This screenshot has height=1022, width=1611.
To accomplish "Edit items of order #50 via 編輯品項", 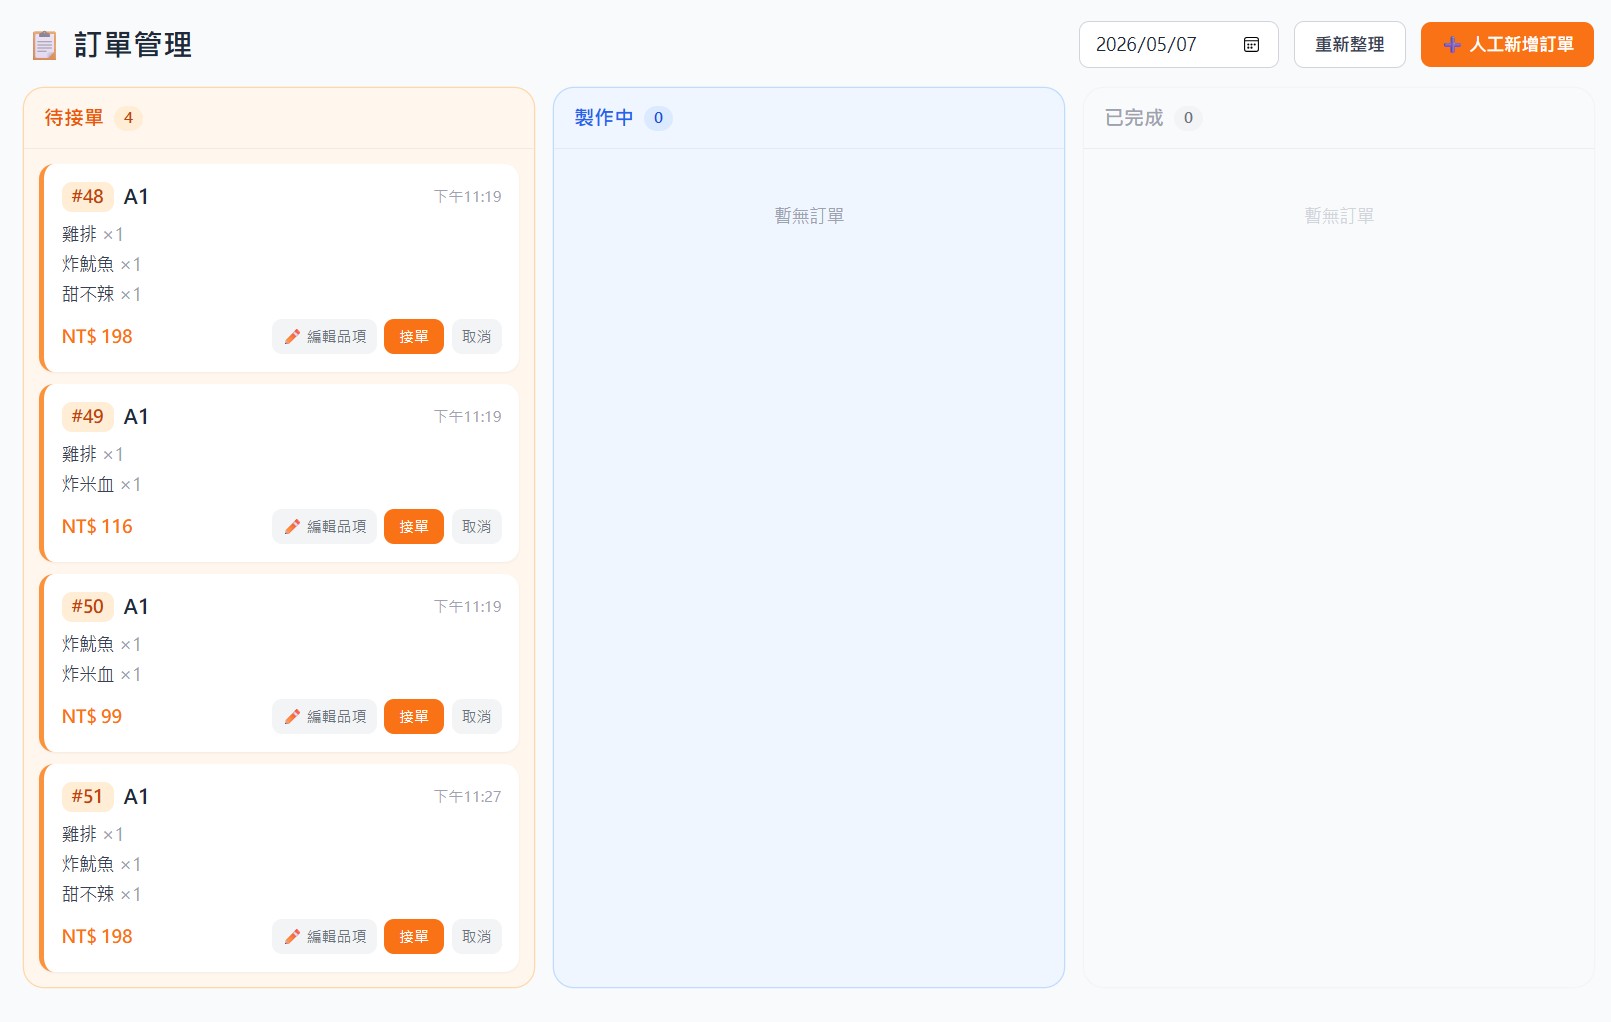I will pos(324,717).
